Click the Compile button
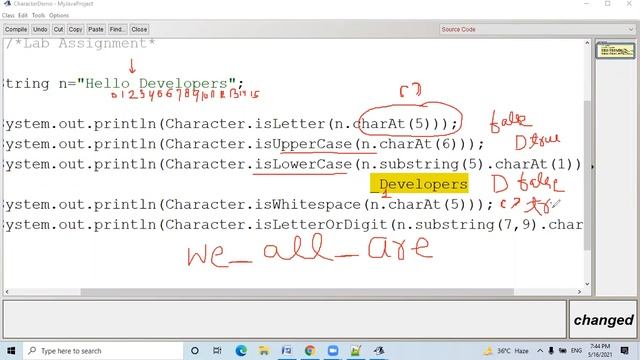Screen dimensions: 640x360 point(16,29)
